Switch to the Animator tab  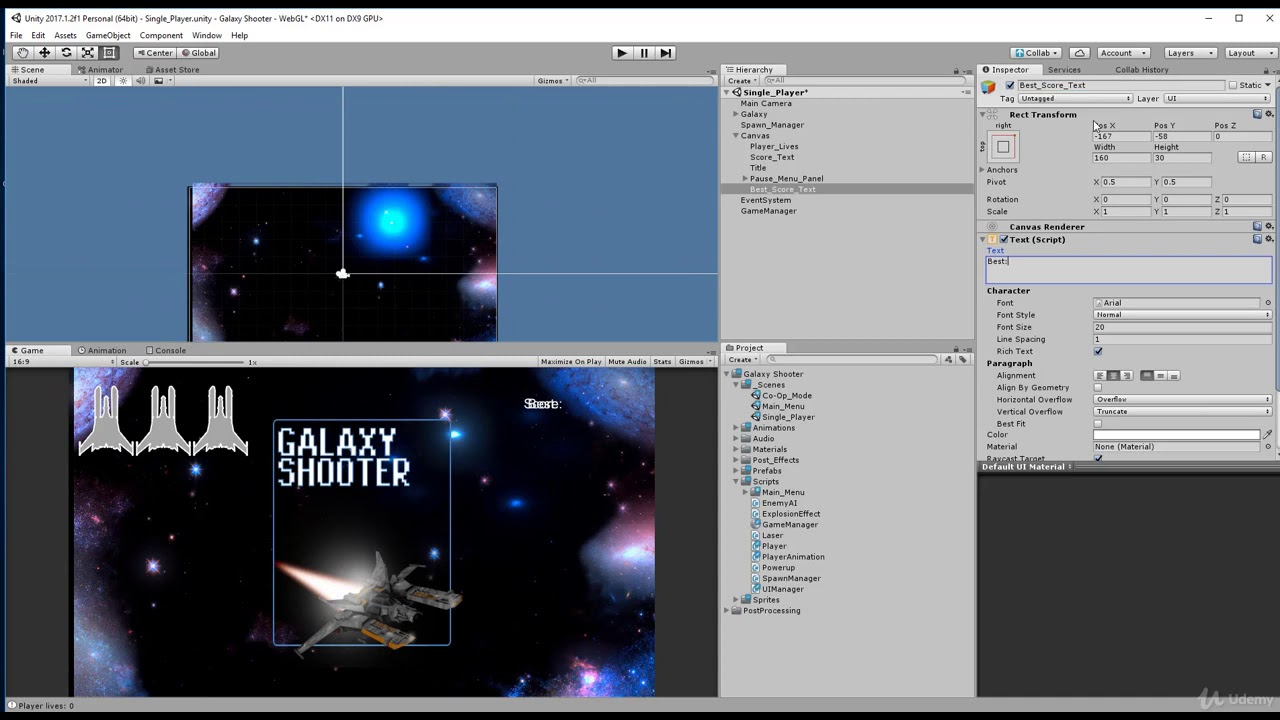pos(100,70)
